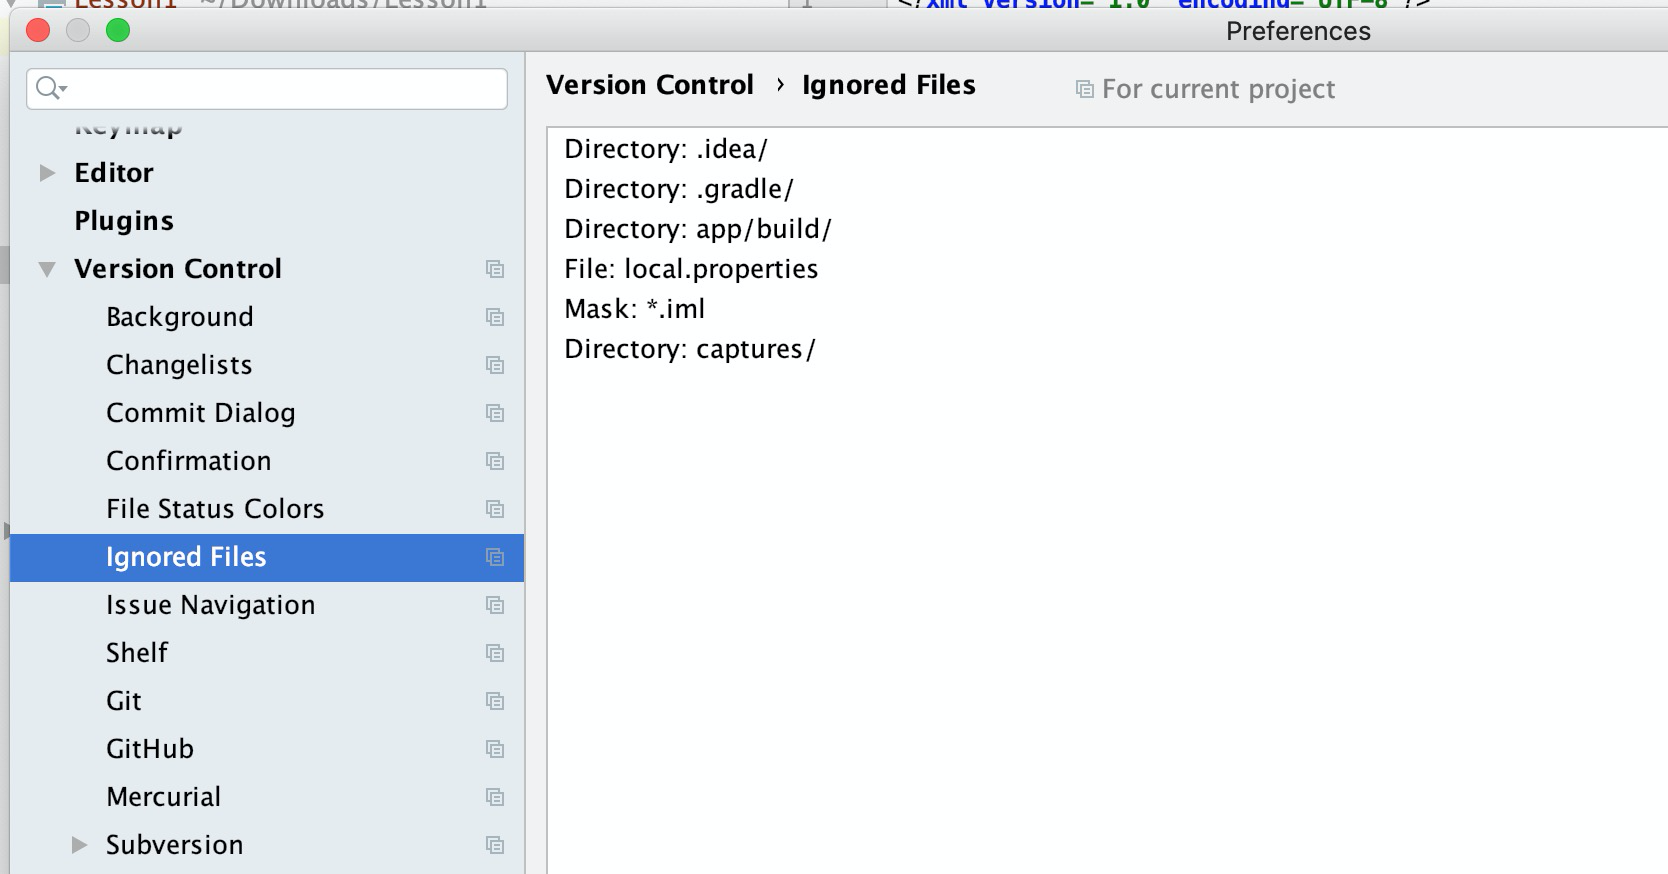Collapse the Version Control section
The height and width of the screenshot is (874, 1668).
(x=46, y=268)
